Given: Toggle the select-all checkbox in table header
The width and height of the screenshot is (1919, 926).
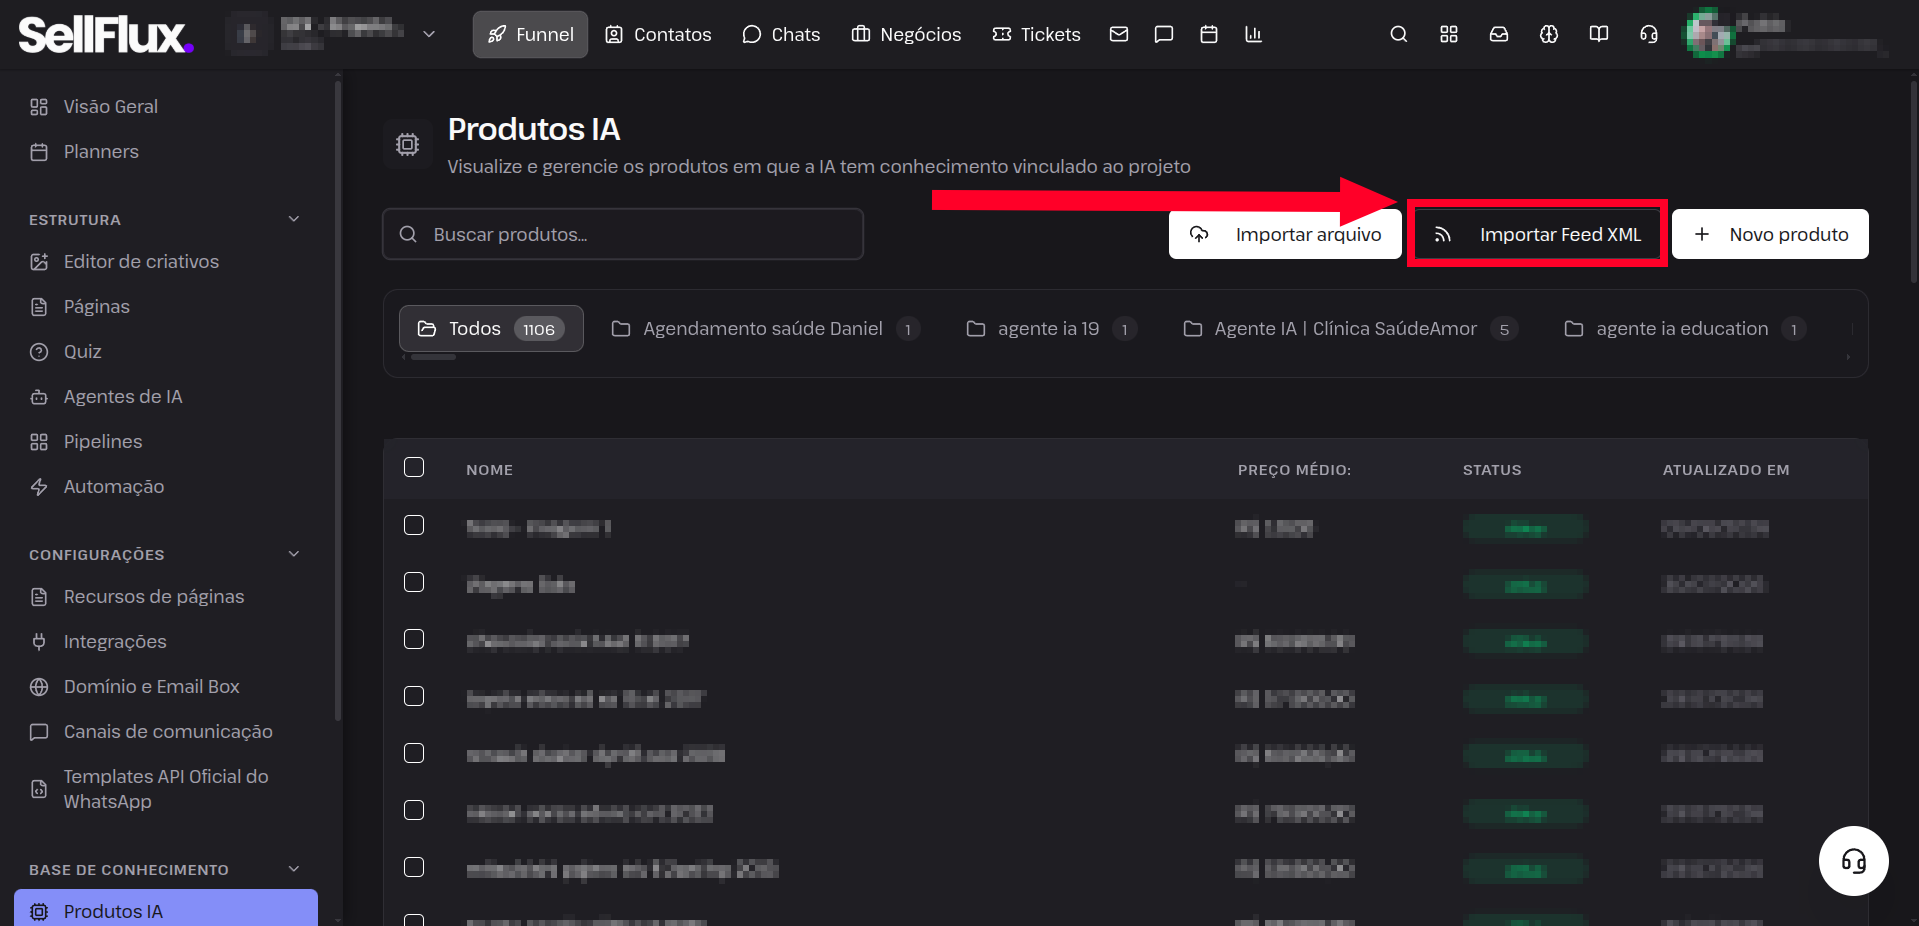Looking at the screenshot, I should coord(414,467).
